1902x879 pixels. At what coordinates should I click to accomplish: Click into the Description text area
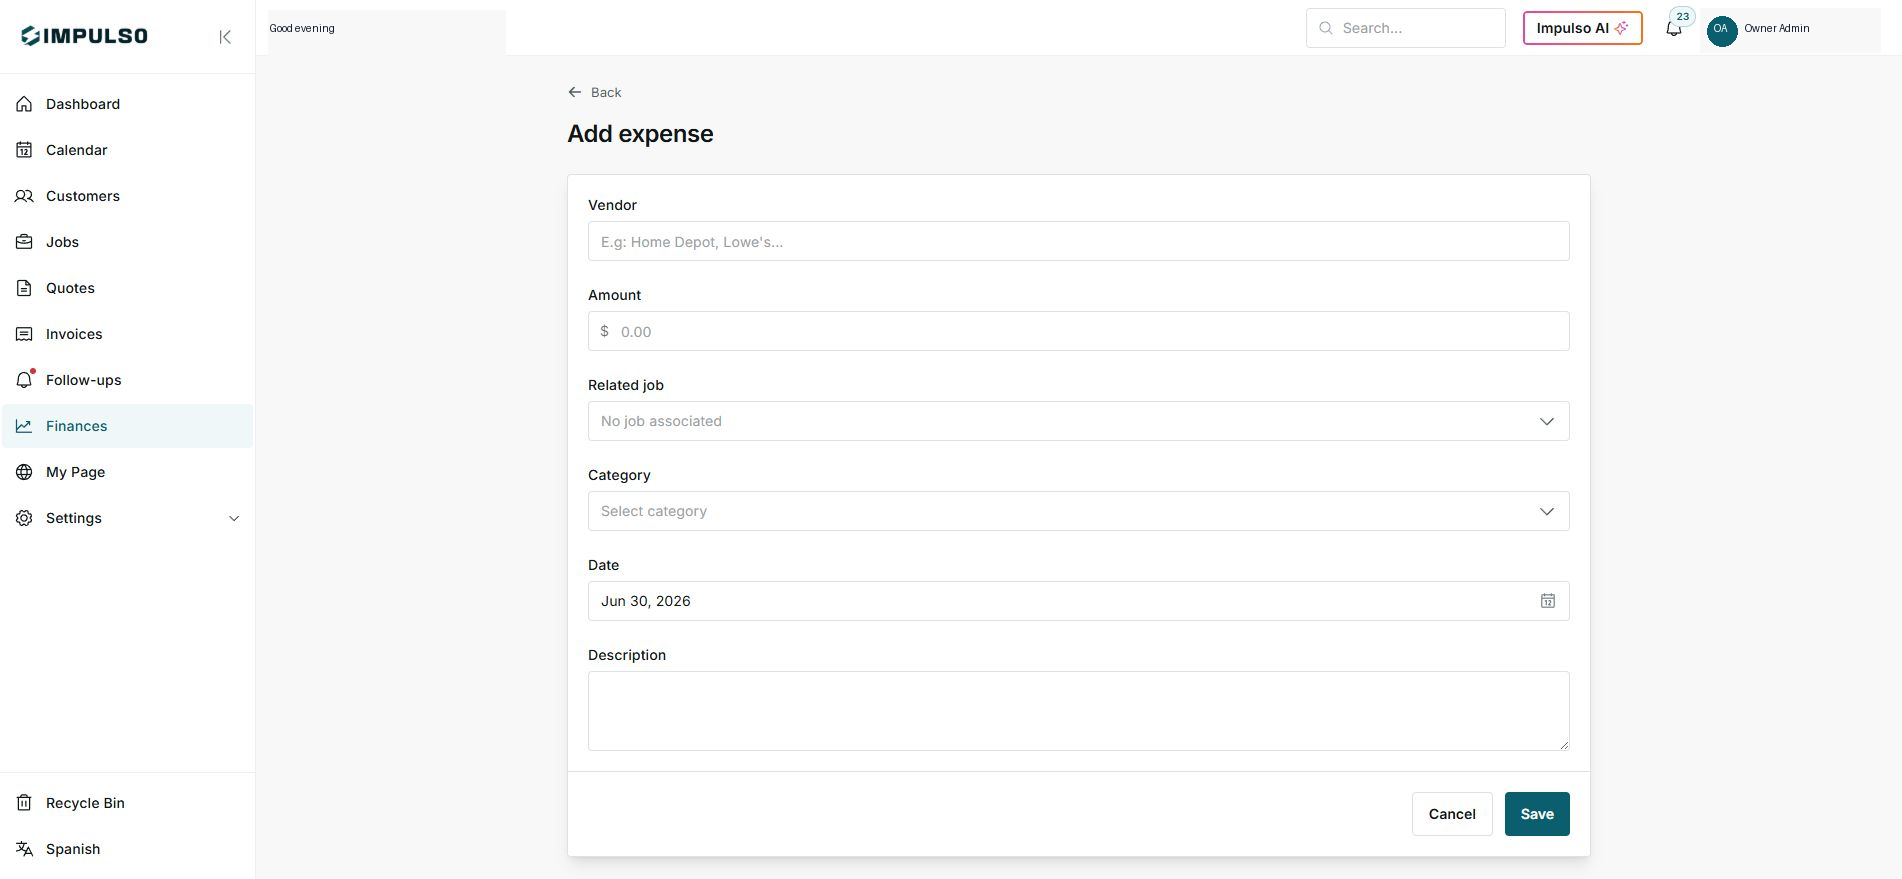1078,711
